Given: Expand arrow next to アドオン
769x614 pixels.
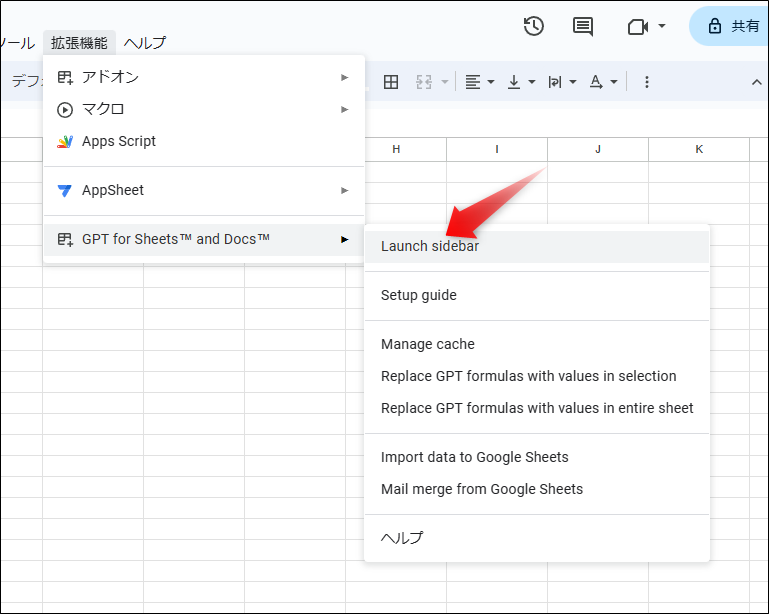Looking at the screenshot, I should [x=345, y=77].
